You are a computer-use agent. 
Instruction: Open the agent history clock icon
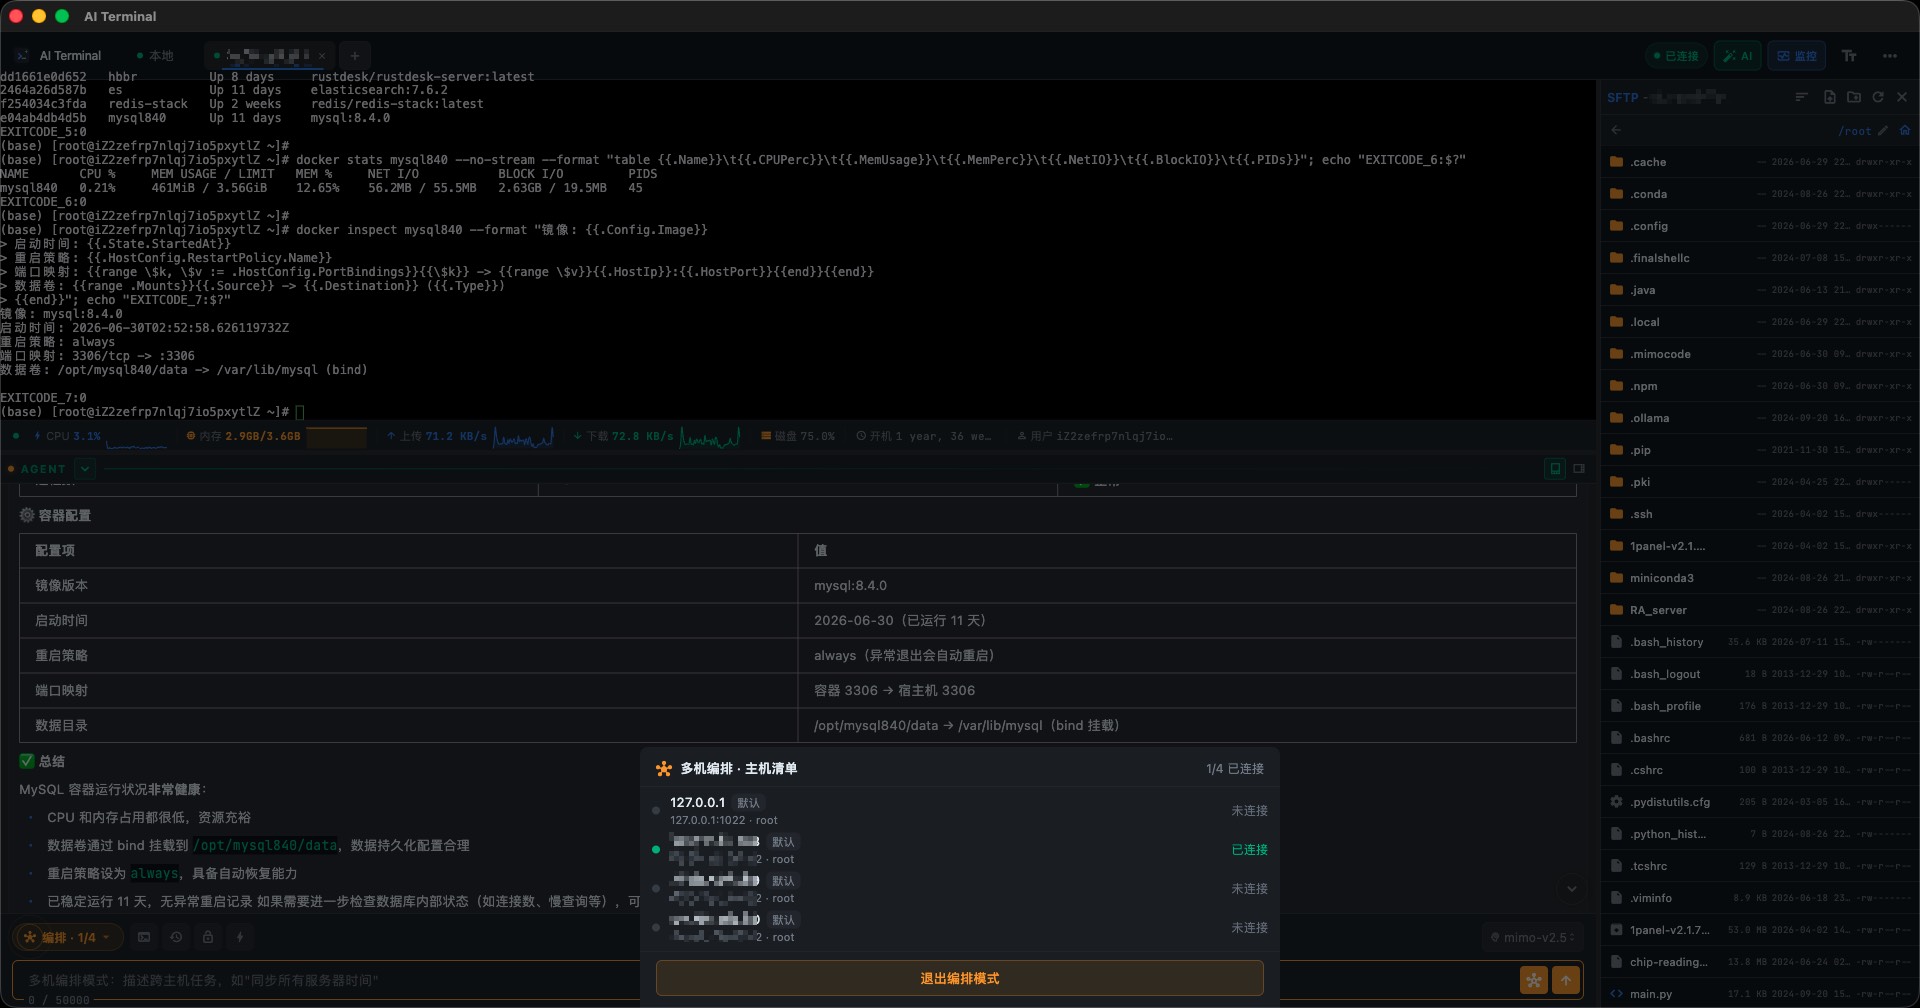pyautogui.click(x=176, y=937)
